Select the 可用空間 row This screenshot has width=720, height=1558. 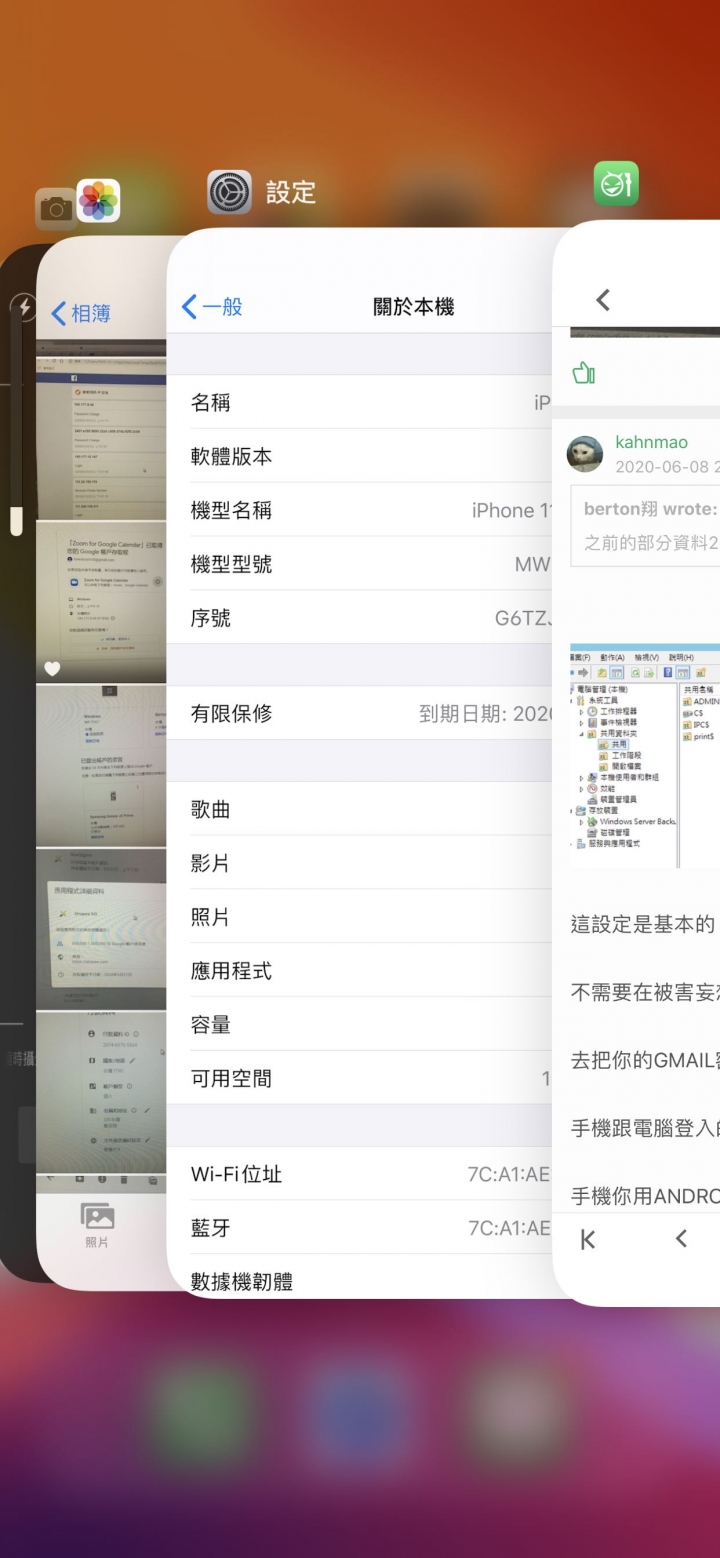pos(360,1079)
